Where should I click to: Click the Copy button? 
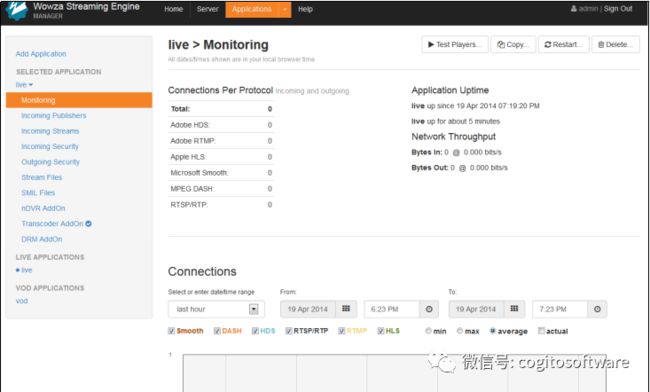tap(513, 44)
